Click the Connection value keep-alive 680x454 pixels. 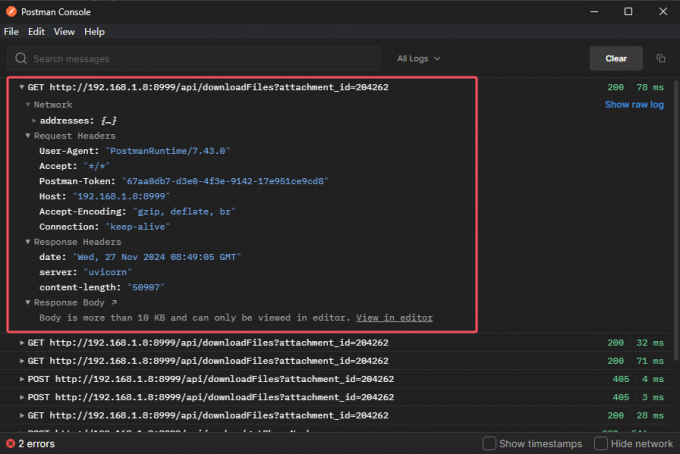[x=137, y=227]
